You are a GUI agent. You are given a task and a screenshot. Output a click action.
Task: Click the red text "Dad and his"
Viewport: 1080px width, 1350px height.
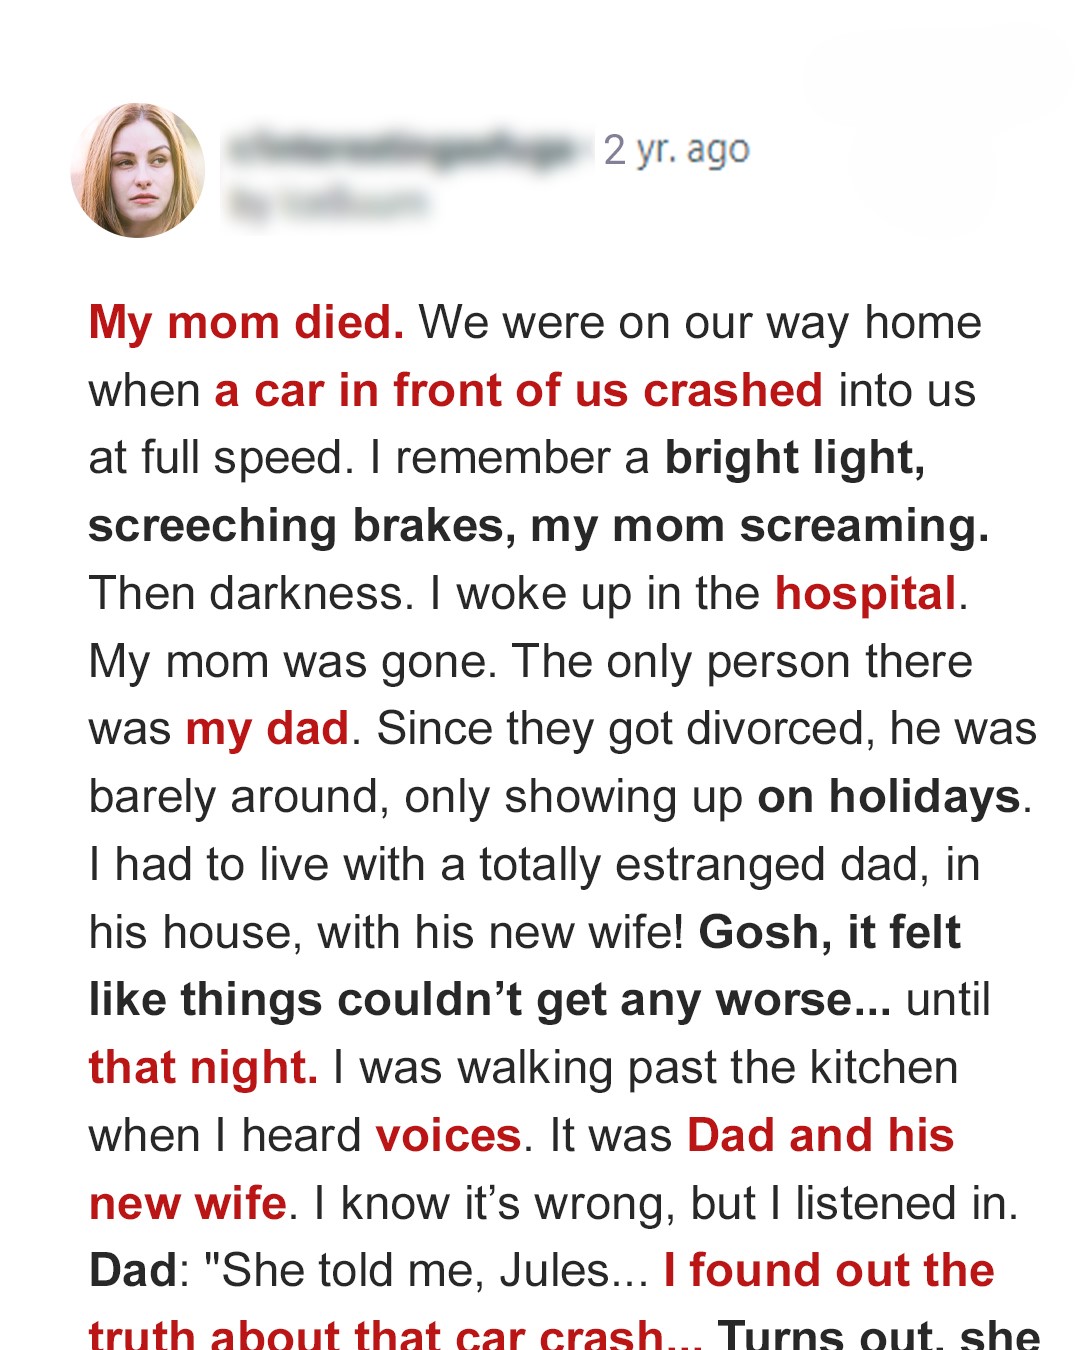coord(821,1136)
